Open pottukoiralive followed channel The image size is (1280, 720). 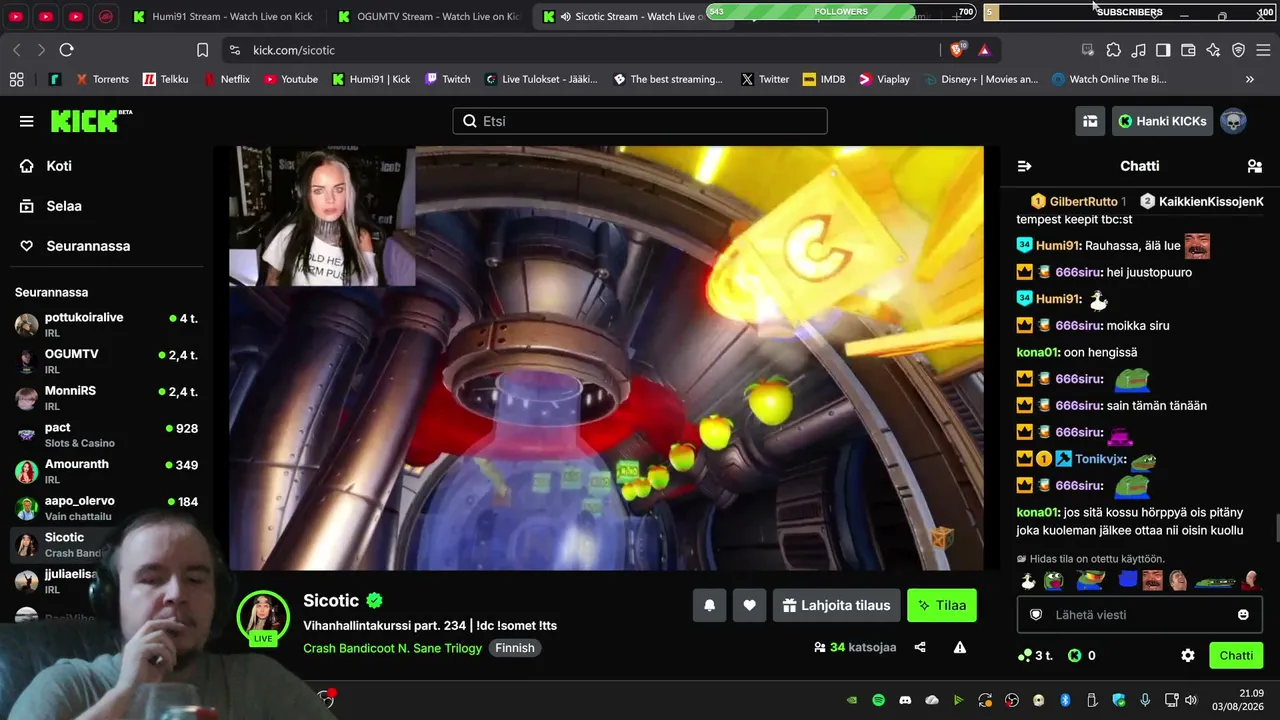[106, 324]
